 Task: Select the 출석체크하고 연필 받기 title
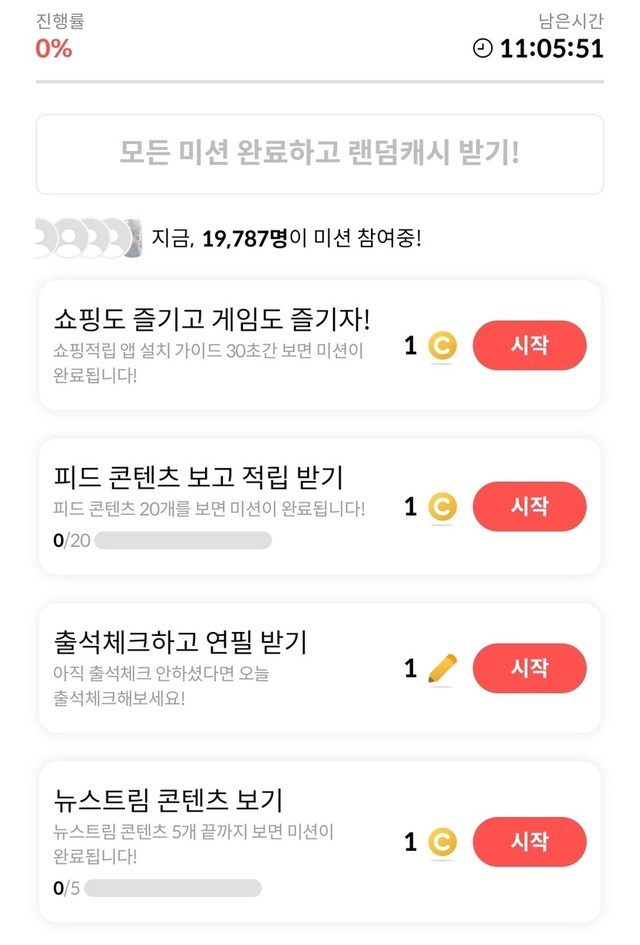(x=180, y=641)
